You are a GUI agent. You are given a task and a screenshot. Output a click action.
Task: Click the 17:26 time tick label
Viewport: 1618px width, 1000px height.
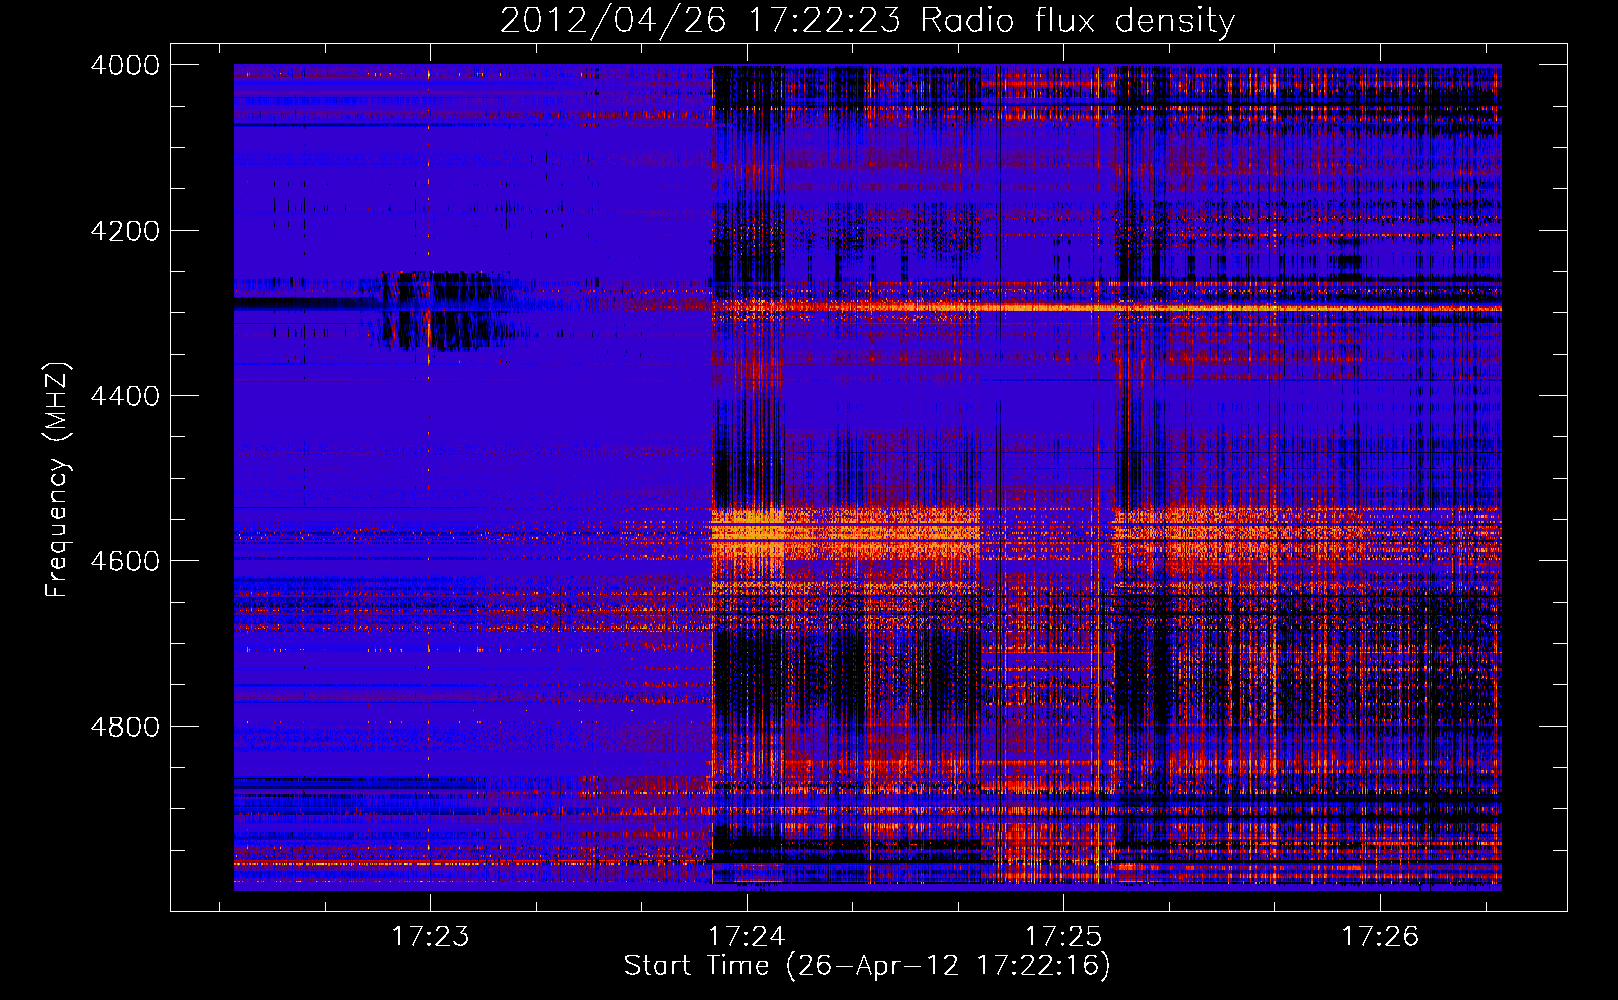click(x=1380, y=936)
